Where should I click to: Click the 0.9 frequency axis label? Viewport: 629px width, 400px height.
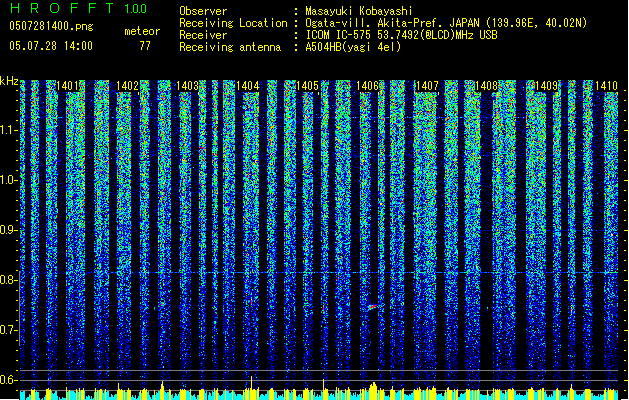pyautogui.click(x=9, y=230)
